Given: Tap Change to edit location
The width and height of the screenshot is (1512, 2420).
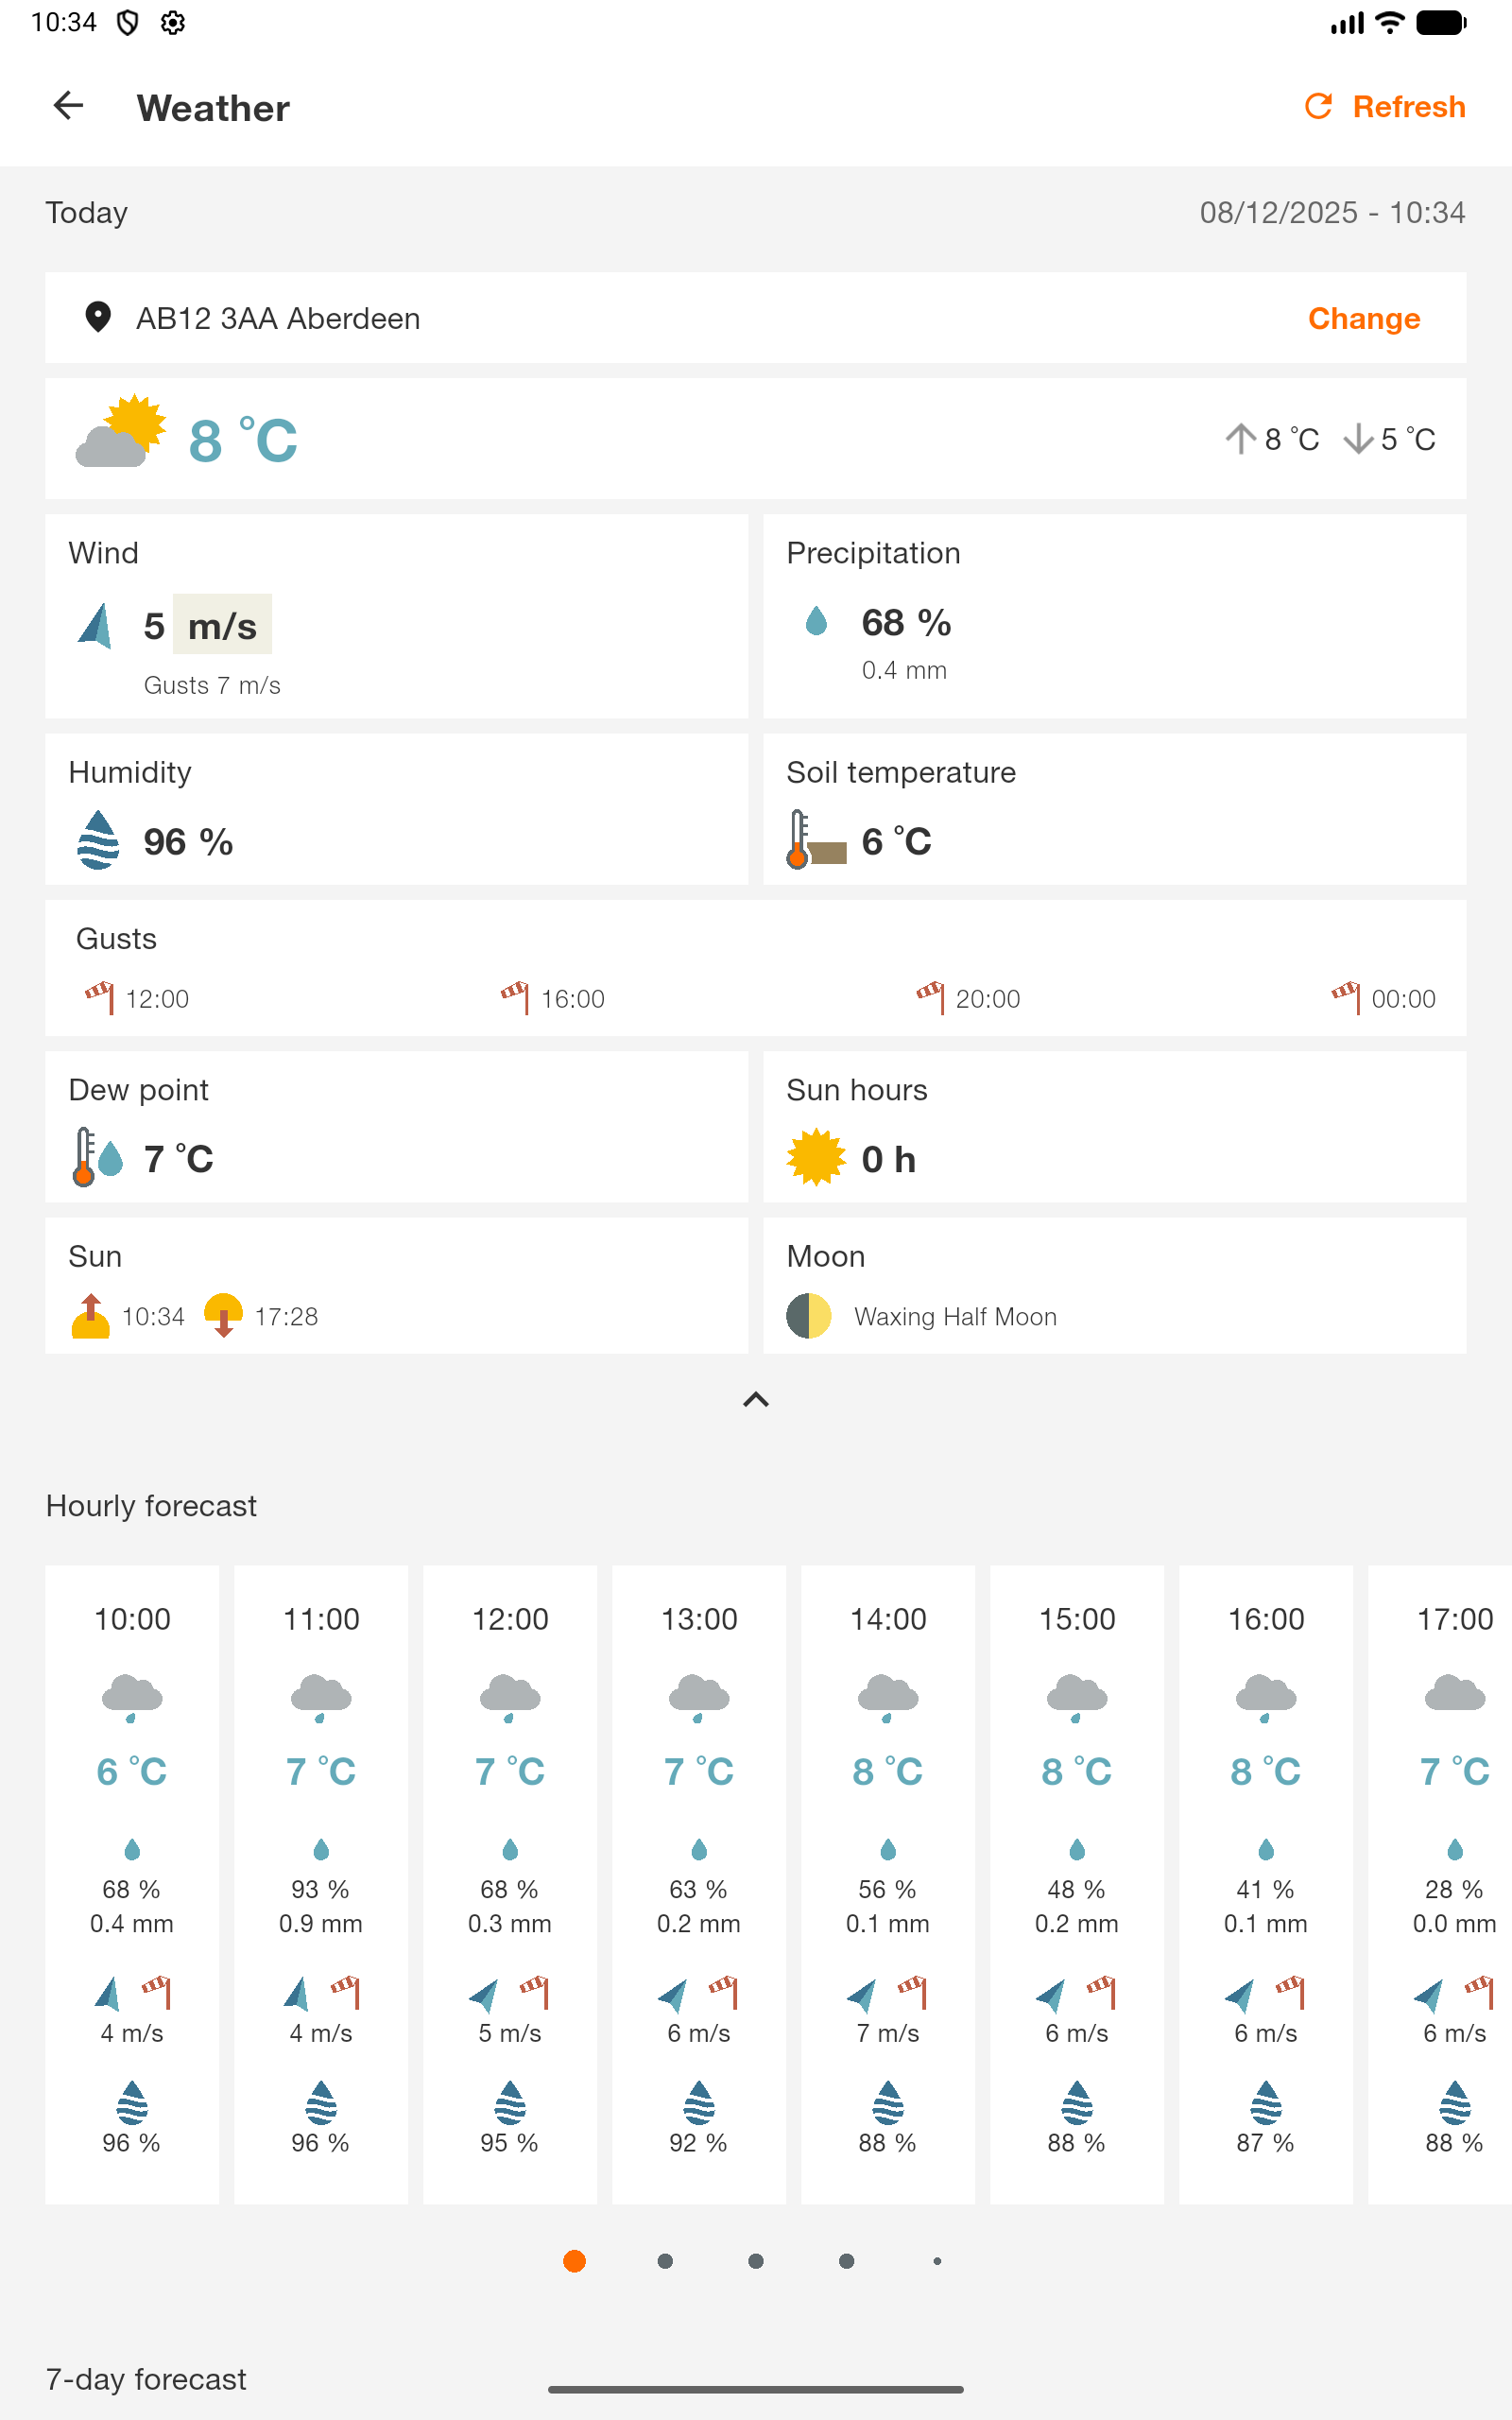Looking at the screenshot, I should (x=1363, y=318).
